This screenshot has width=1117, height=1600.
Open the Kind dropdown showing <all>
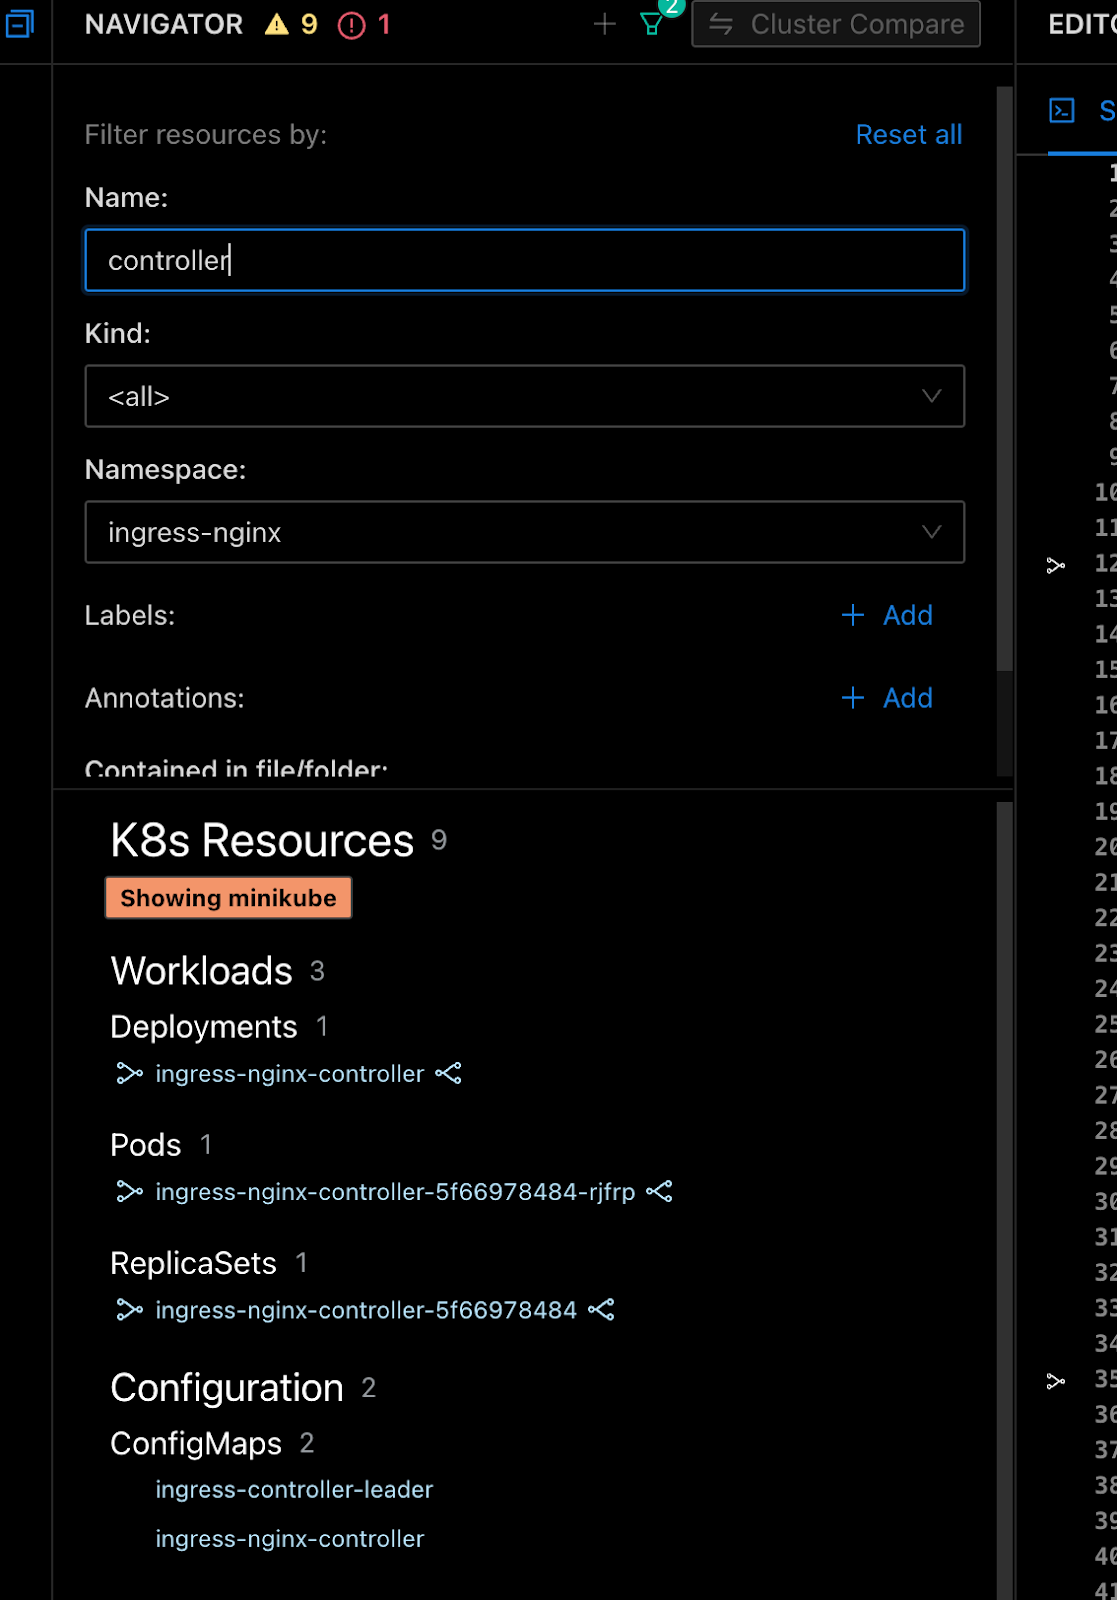coord(524,397)
